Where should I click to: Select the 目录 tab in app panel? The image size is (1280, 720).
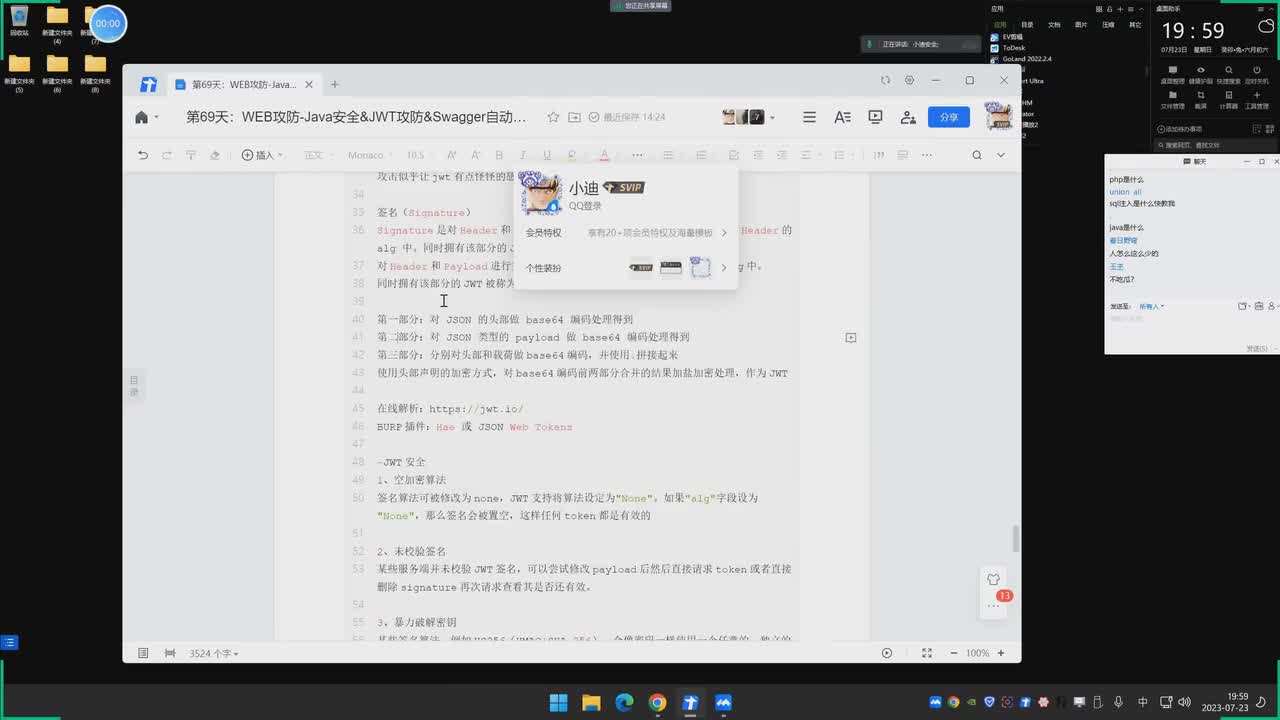[1027, 25]
